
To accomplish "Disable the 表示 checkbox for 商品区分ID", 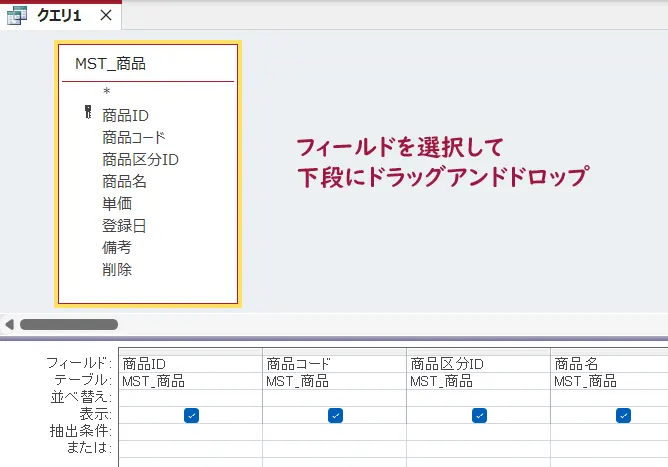I will [479, 415].
